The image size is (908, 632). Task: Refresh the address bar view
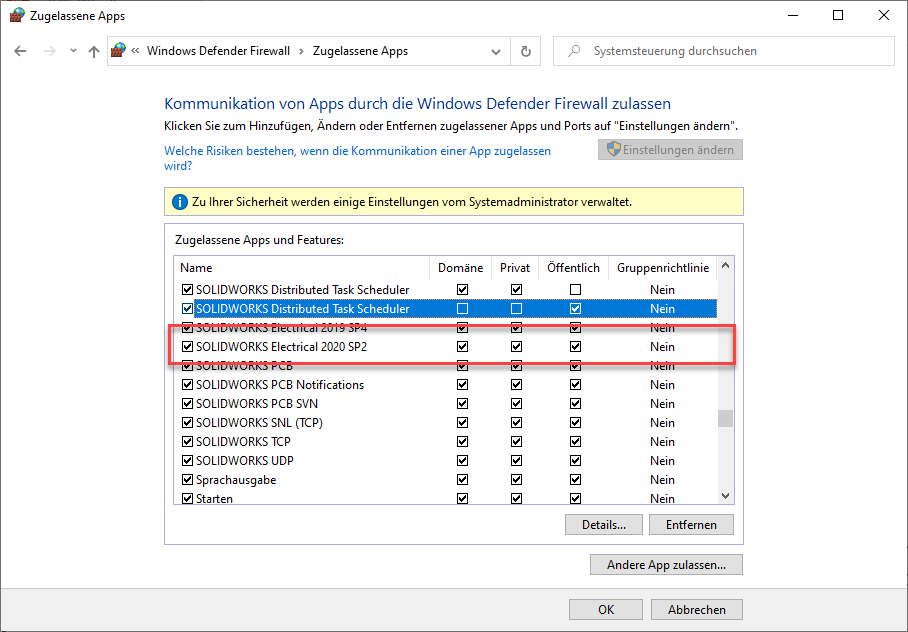coord(526,51)
